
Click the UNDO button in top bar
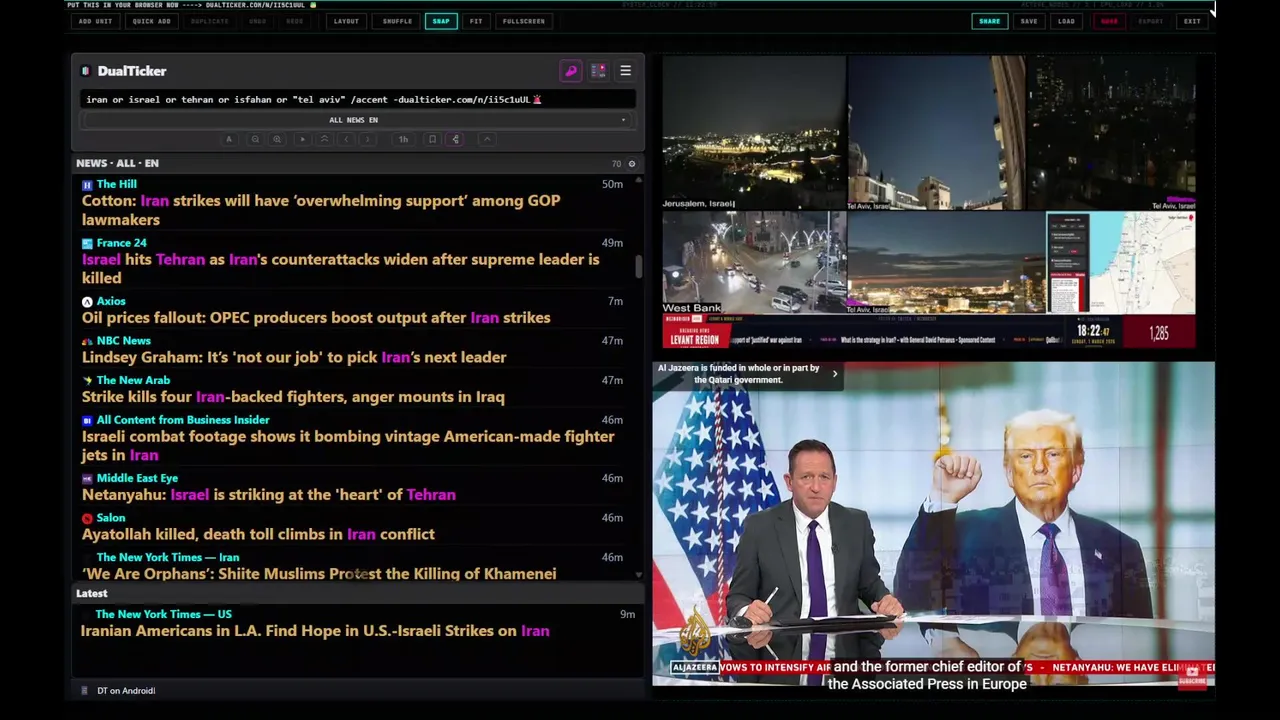[258, 21]
